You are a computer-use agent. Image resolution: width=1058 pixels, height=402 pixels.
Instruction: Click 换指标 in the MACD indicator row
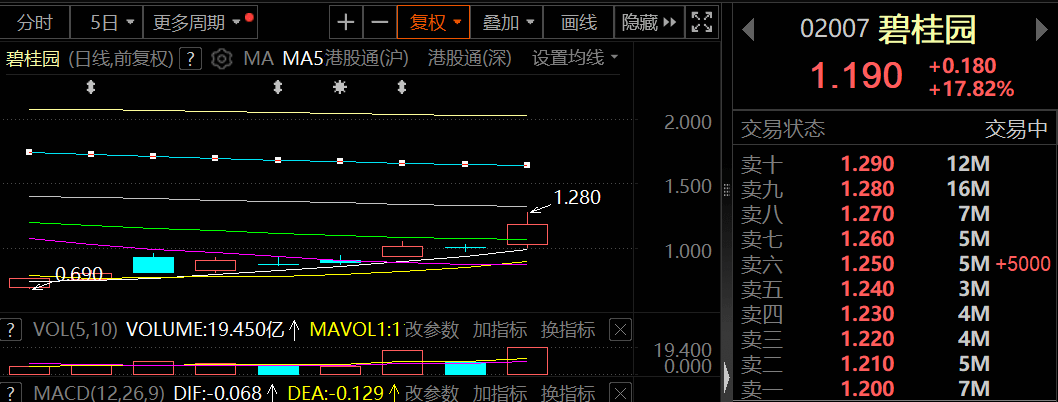(567, 392)
